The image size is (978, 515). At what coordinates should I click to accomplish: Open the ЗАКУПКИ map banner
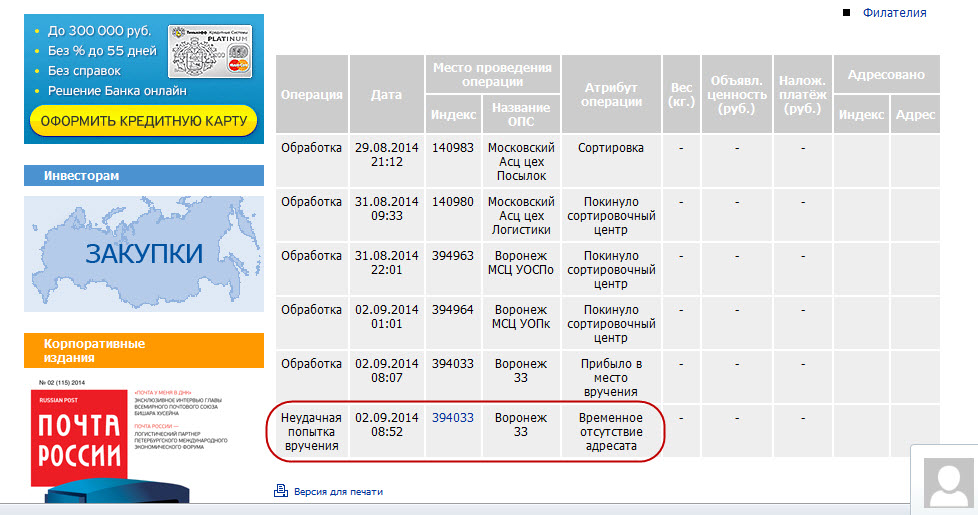click(x=144, y=253)
